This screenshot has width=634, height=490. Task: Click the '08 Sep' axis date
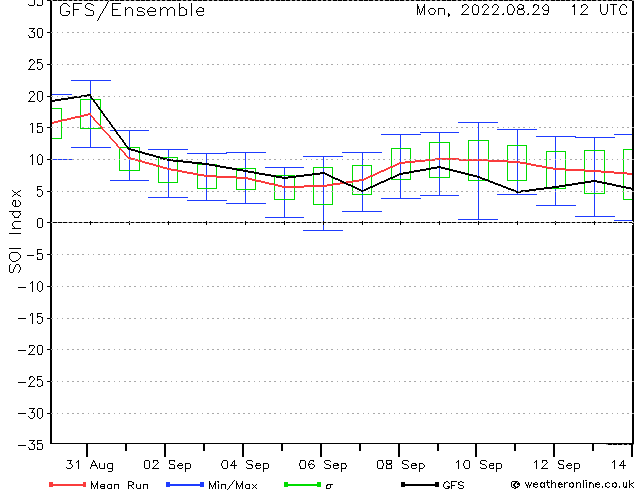coord(401,465)
